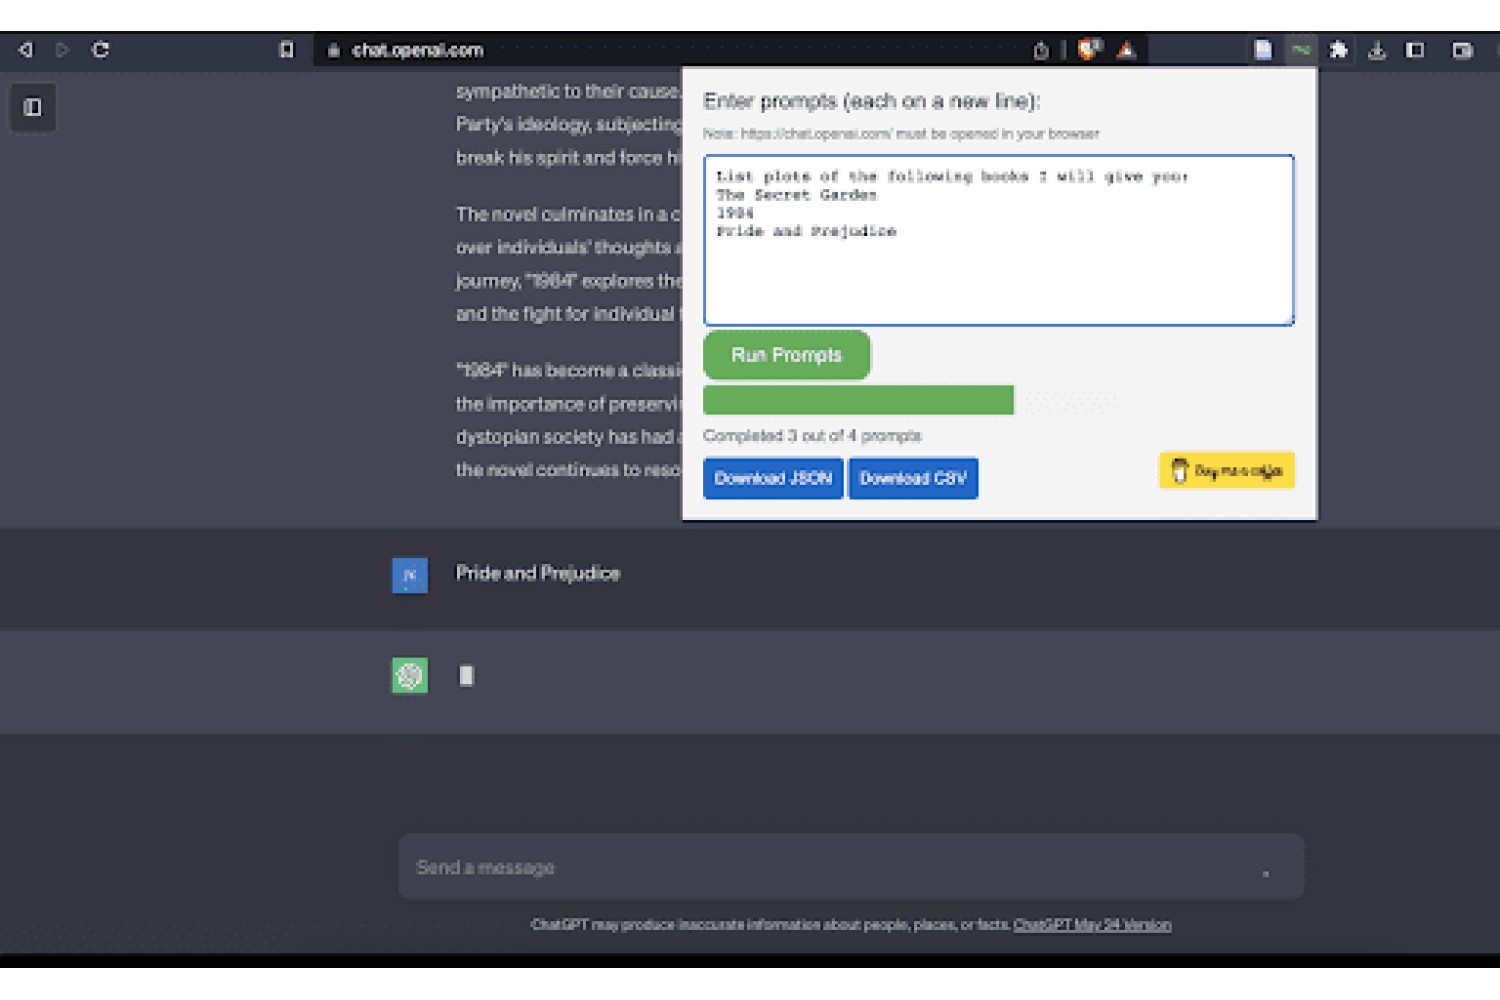Click the green progress bar
Screen dimensions: 1500x1000
858,400
